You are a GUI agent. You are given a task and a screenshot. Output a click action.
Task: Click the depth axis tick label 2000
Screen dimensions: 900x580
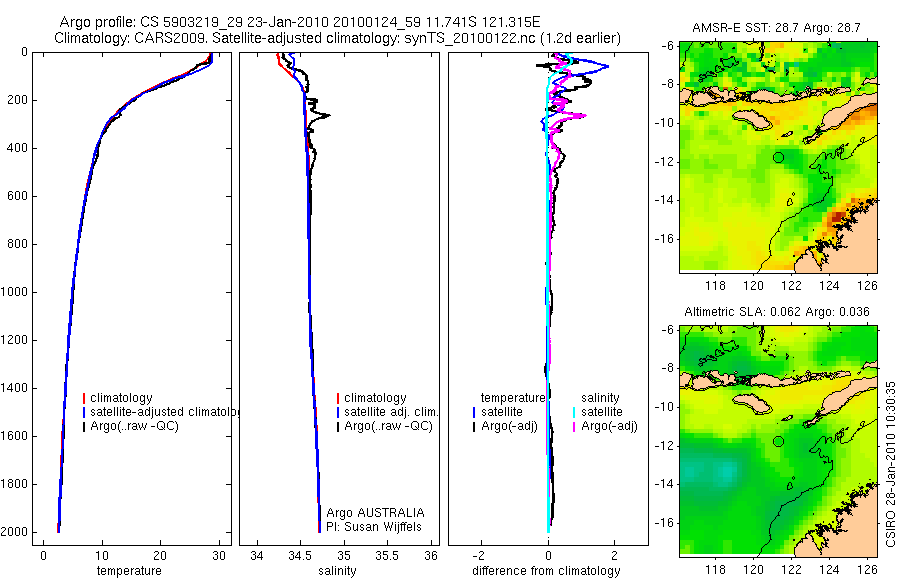(15, 532)
